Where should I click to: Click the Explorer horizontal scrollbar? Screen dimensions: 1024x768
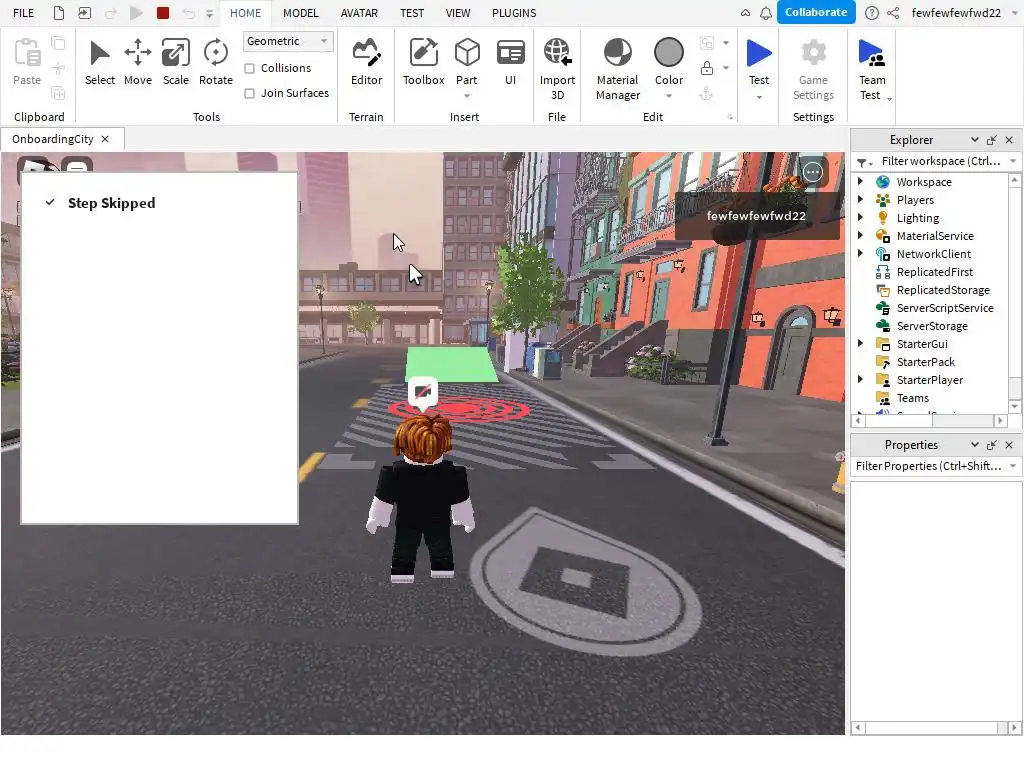pos(929,421)
